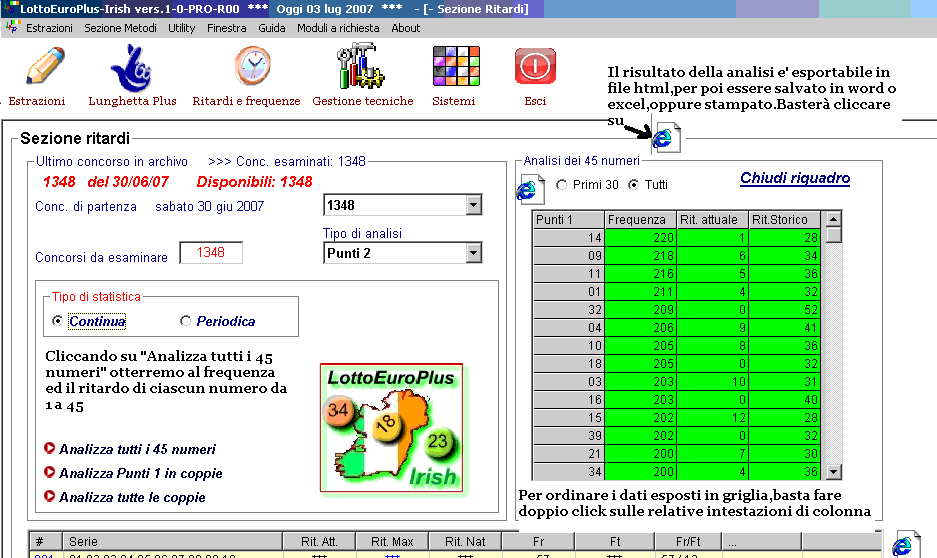Click the Rit. attuale column header
Image resolution: width=937 pixels, height=558 pixels.
[x=712, y=219]
